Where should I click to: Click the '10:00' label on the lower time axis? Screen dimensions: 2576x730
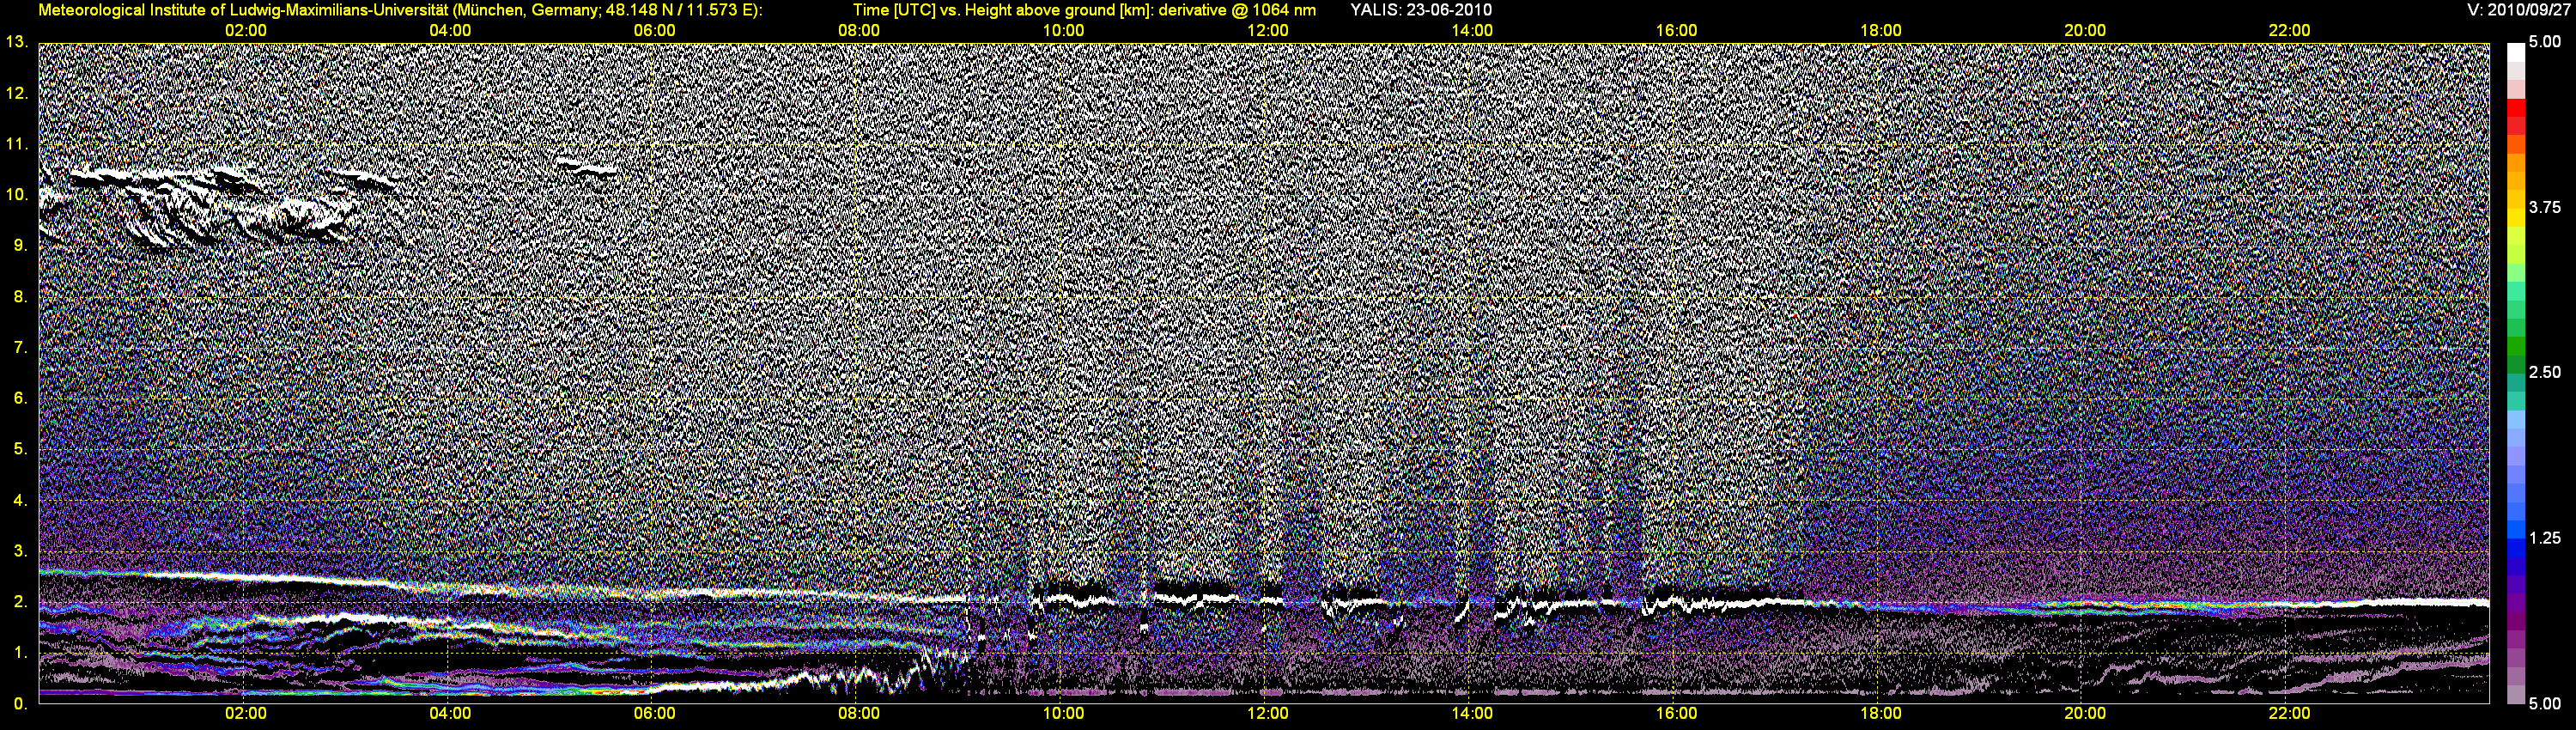click(x=1063, y=713)
